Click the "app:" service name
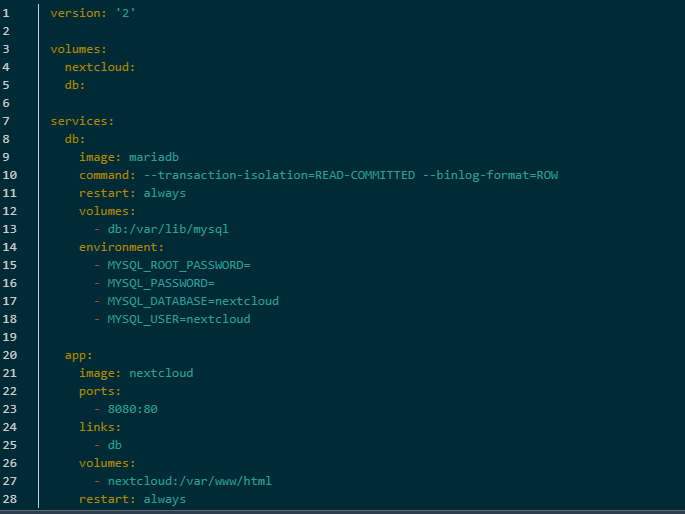 (x=79, y=355)
